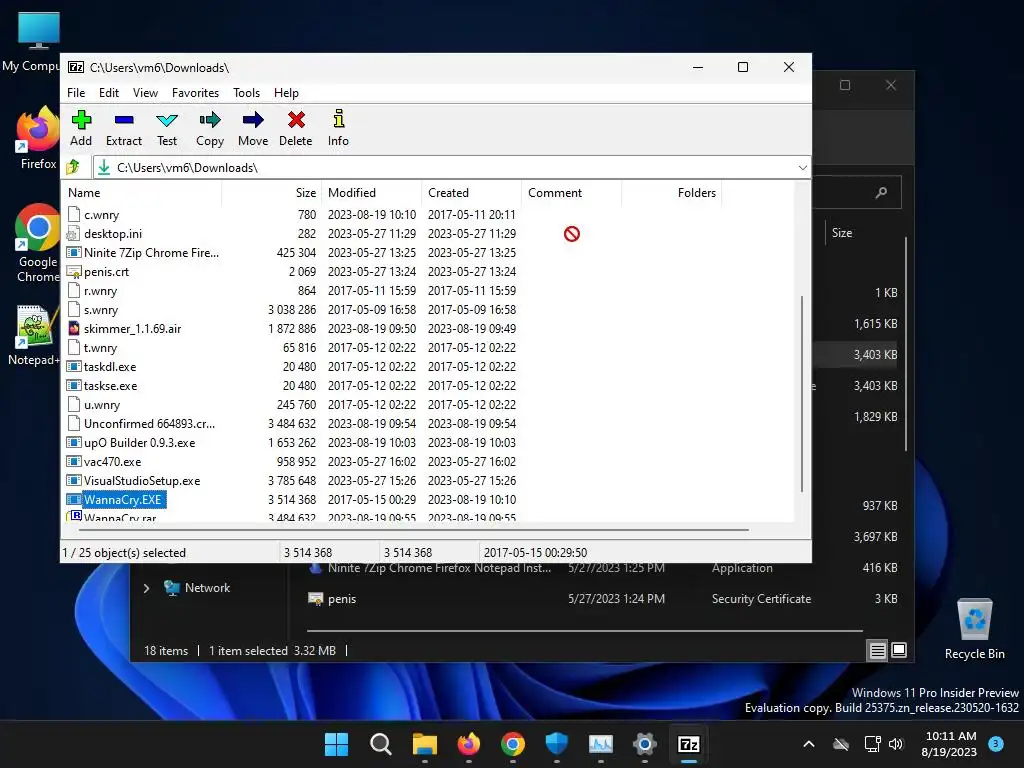Select the penis Security Certificate row in Explorer
Screen dimensions: 1024x768
[x=602, y=599]
